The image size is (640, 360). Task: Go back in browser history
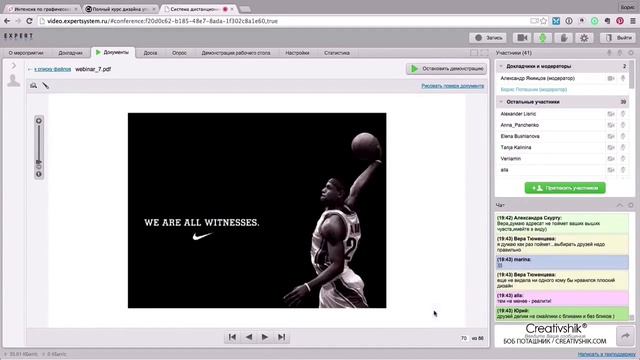pos(7,21)
